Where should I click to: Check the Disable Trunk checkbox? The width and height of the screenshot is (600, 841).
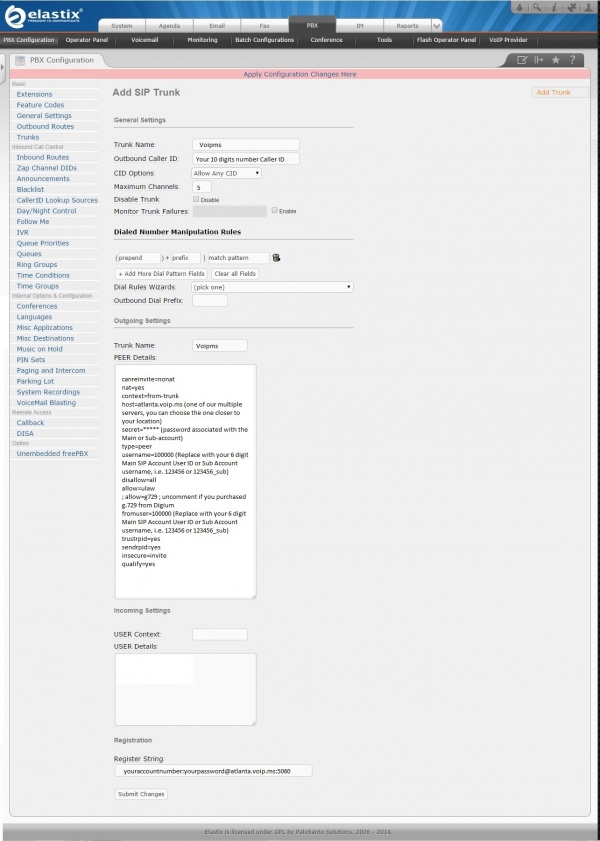click(x=196, y=199)
